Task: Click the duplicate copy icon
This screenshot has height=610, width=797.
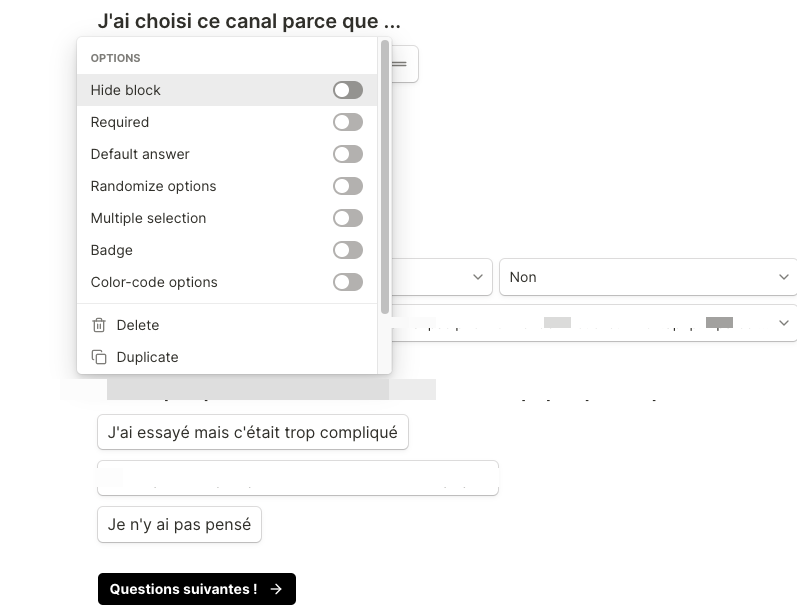Action: pos(99,357)
